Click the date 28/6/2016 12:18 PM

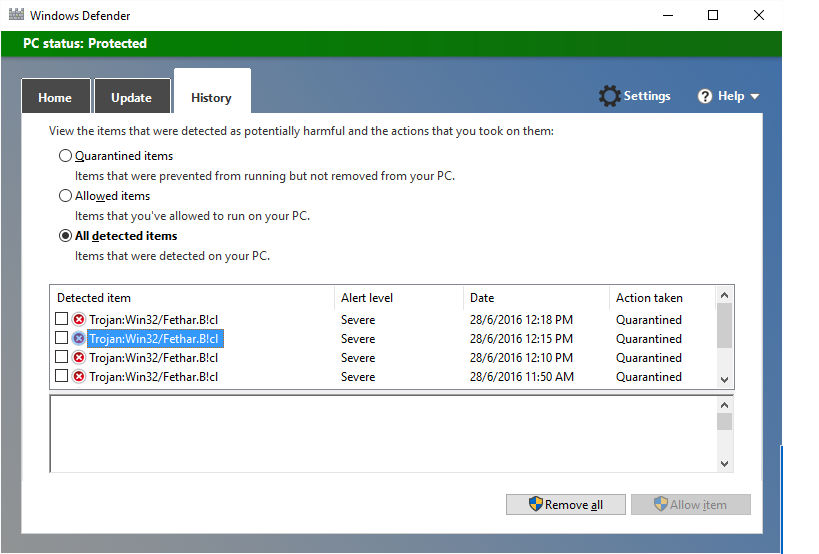pyautogui.click(x=521, y=320)
